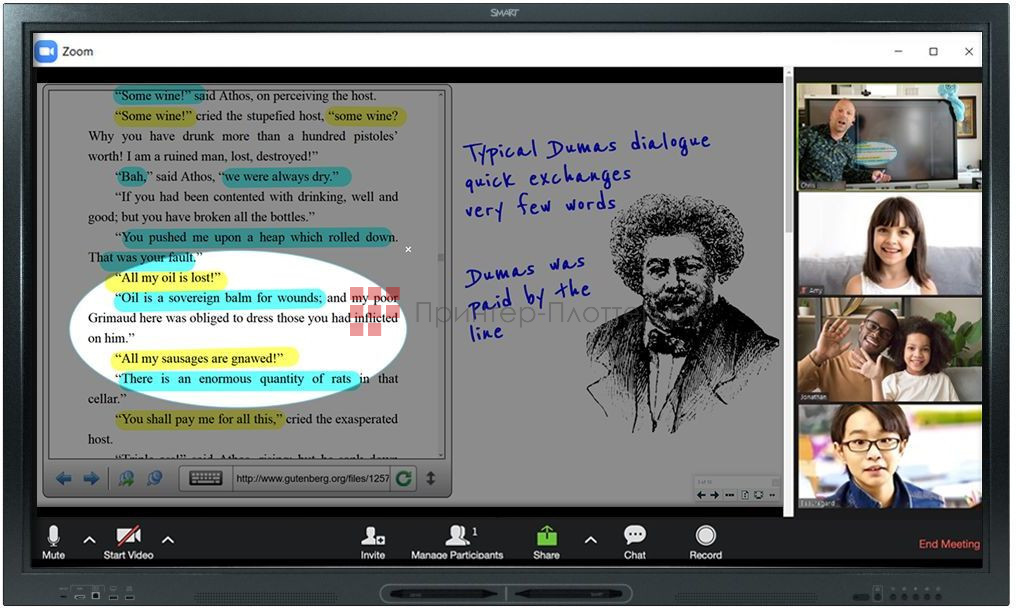Go back using browser's blue left arrow
The height and width of the screenshot is (608, 1016).
(x=64, y=479)
